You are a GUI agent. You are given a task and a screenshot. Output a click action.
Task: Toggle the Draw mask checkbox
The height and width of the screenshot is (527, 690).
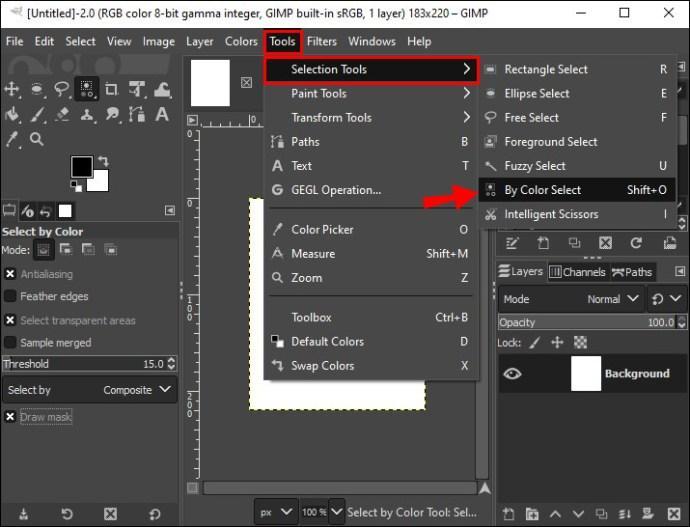point(10,417)
